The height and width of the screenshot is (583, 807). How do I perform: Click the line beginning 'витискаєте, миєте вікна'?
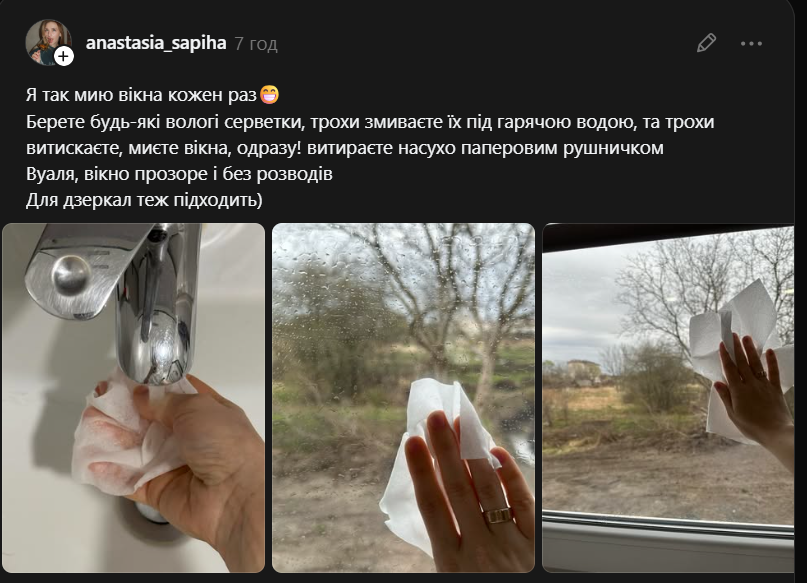345,148
